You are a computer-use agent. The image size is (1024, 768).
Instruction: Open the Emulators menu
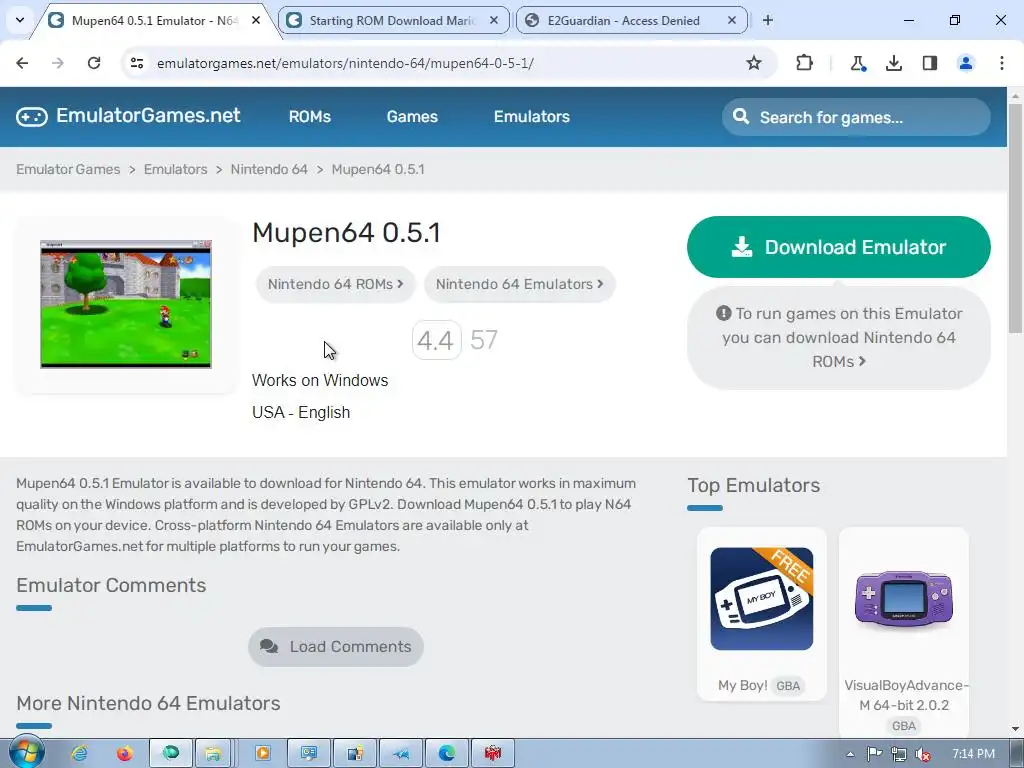[x=532, y=116]
